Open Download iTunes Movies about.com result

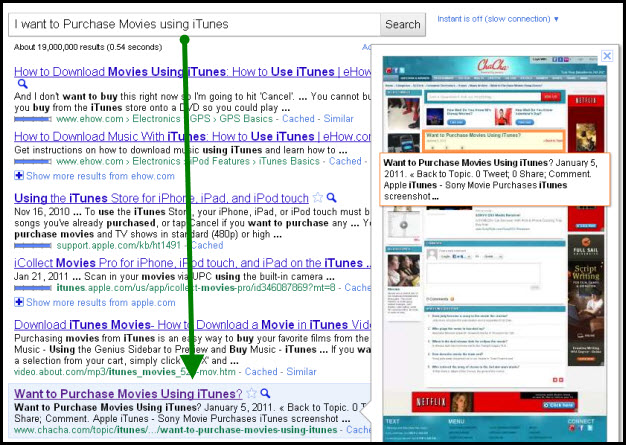192,325
